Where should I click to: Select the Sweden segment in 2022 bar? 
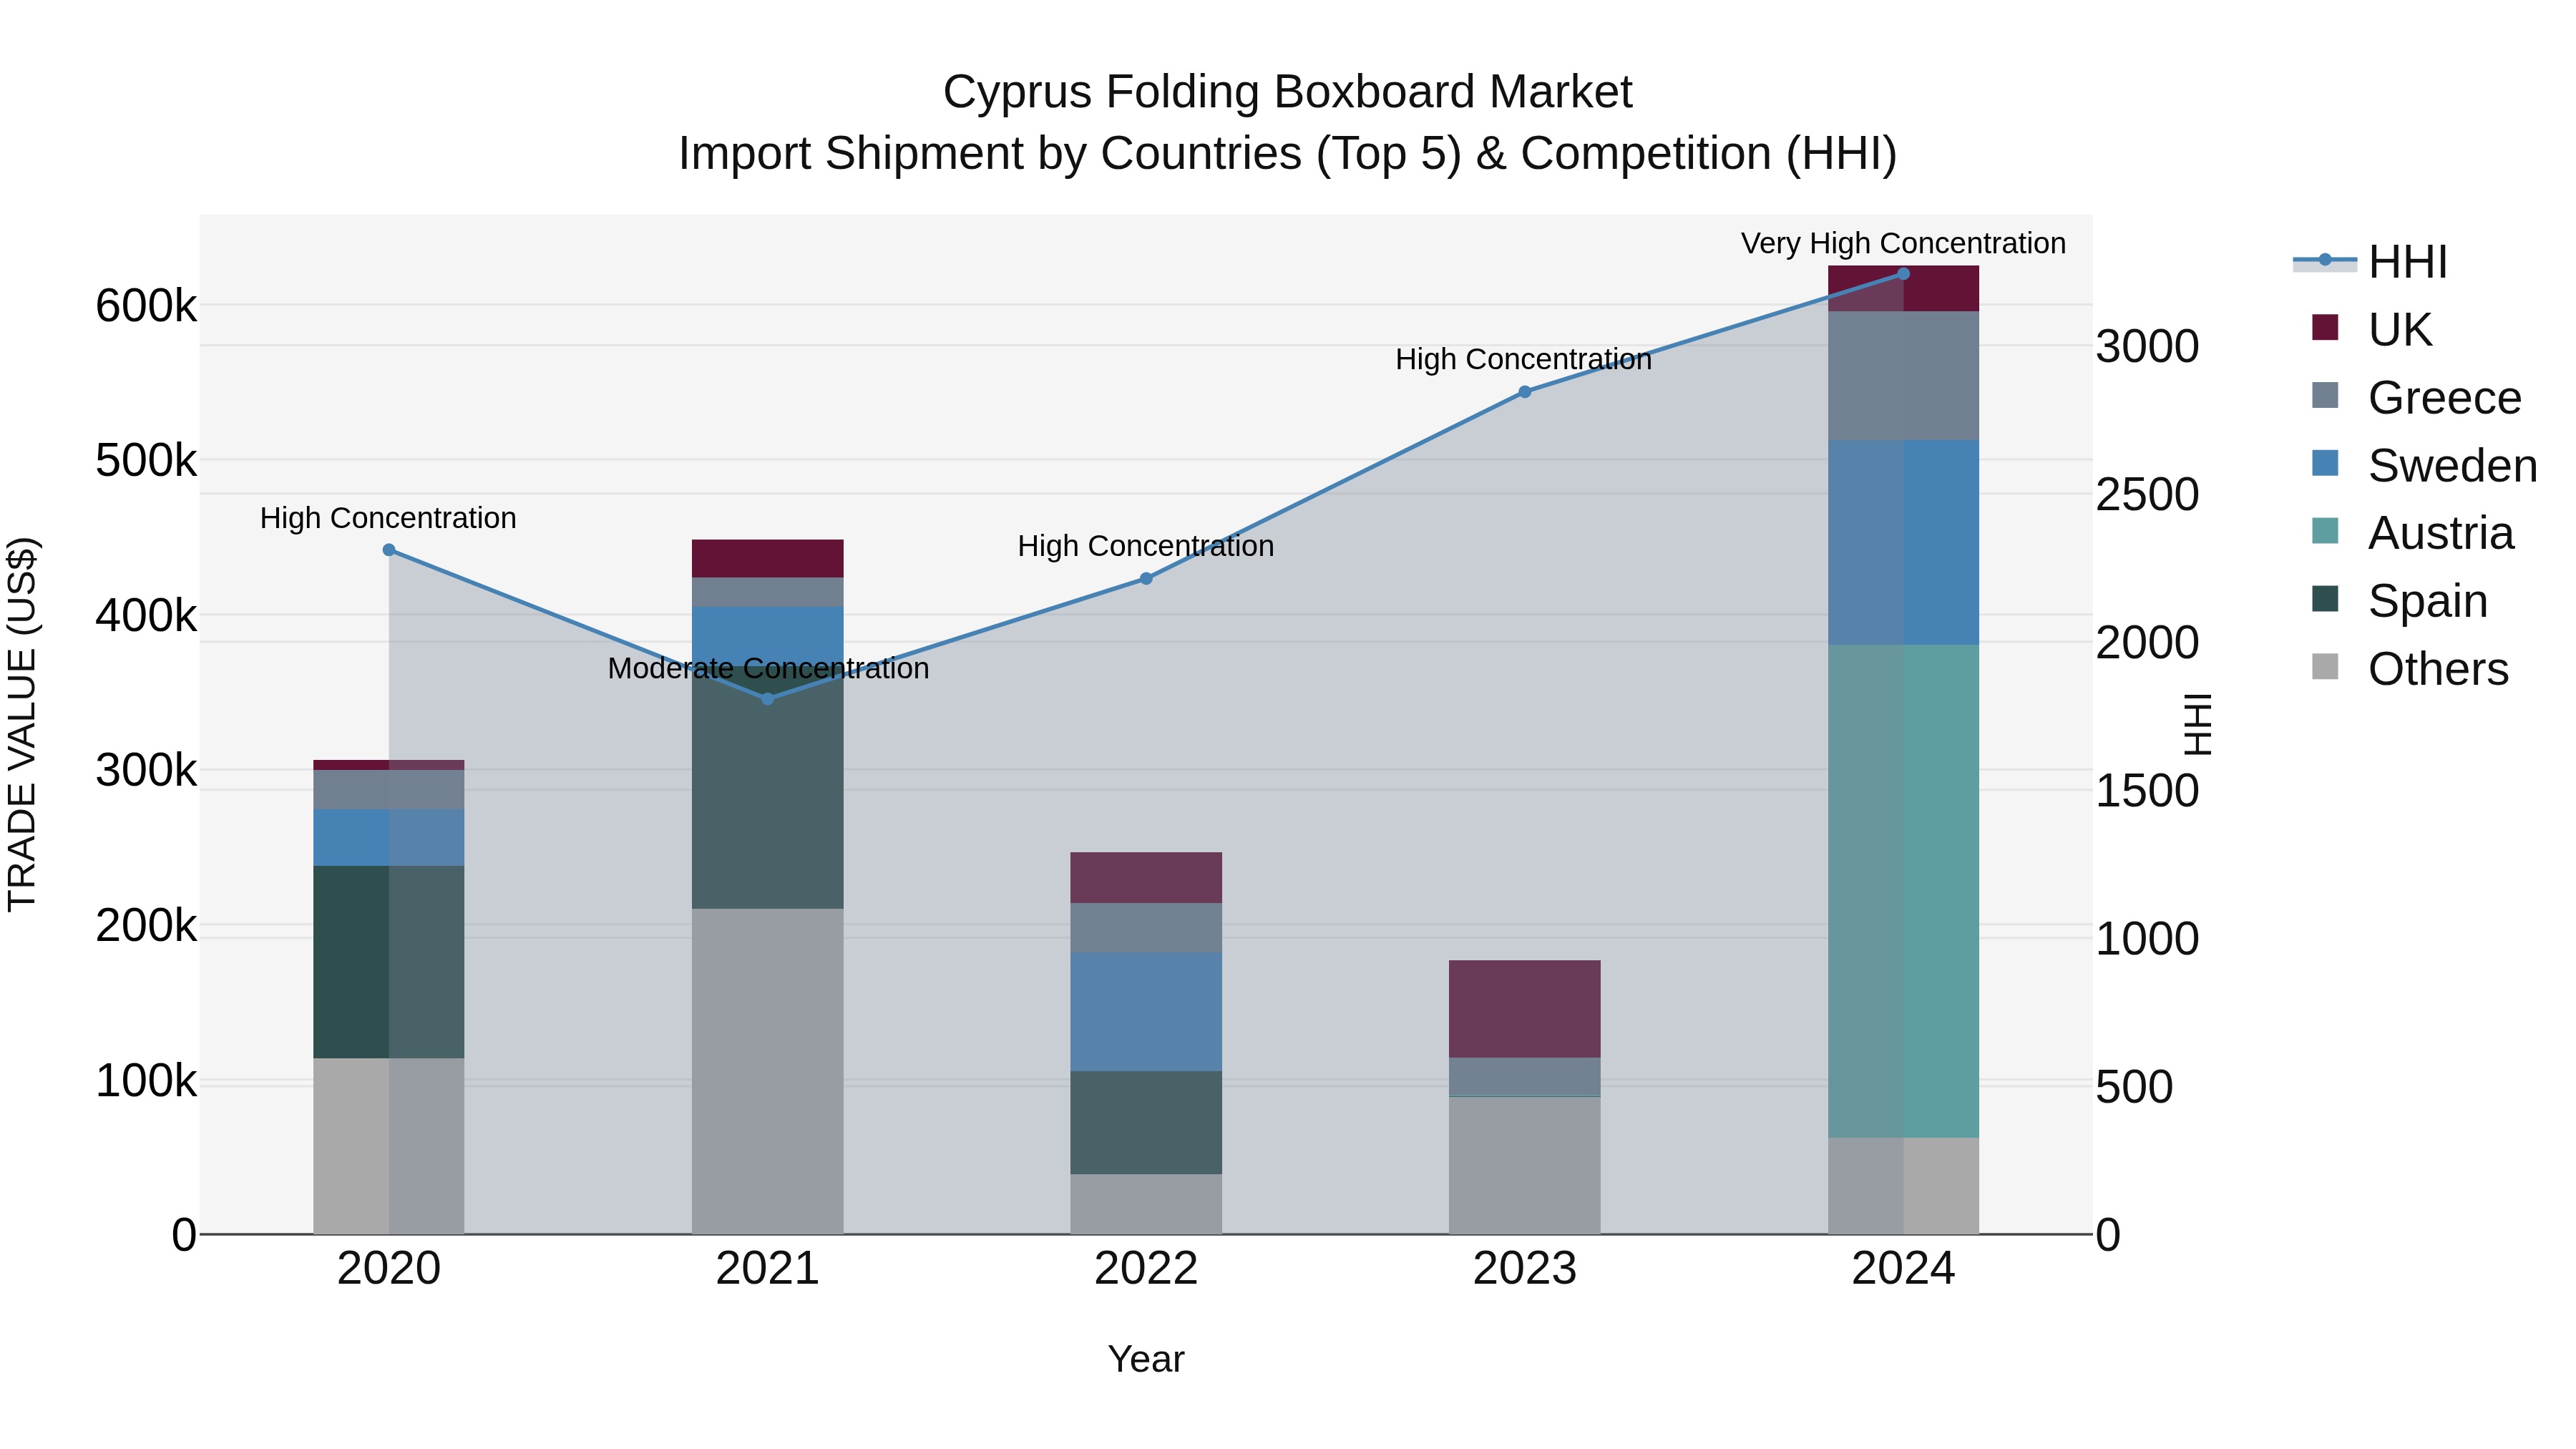(1147, 1012)
